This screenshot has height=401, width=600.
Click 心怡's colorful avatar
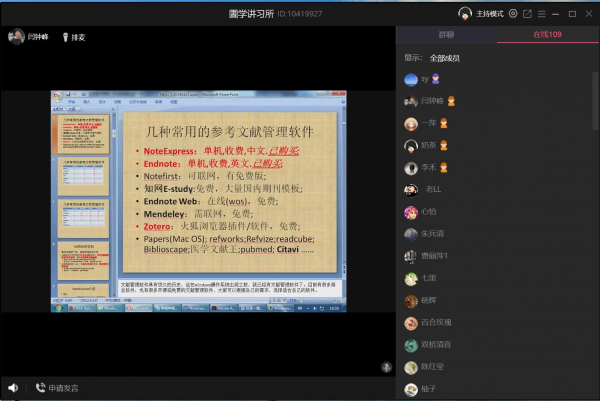click(411, 212)
